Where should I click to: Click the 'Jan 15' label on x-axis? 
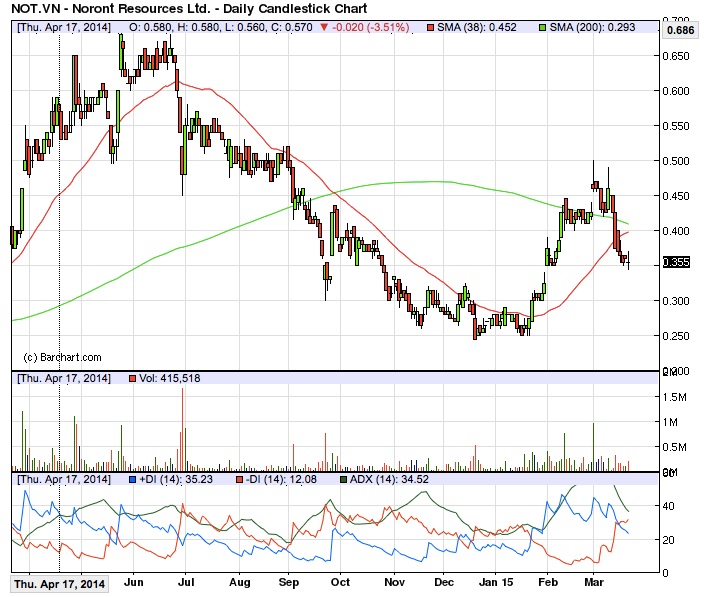pos(496,582)
